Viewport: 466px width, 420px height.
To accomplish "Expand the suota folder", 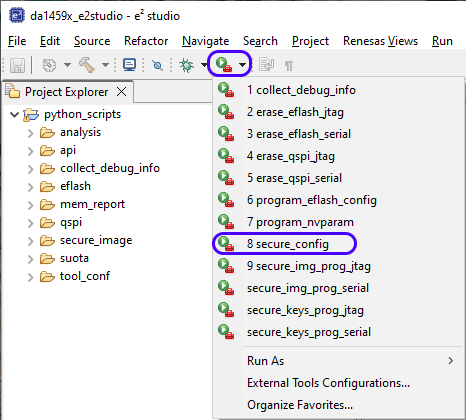I will coord(31,259).
